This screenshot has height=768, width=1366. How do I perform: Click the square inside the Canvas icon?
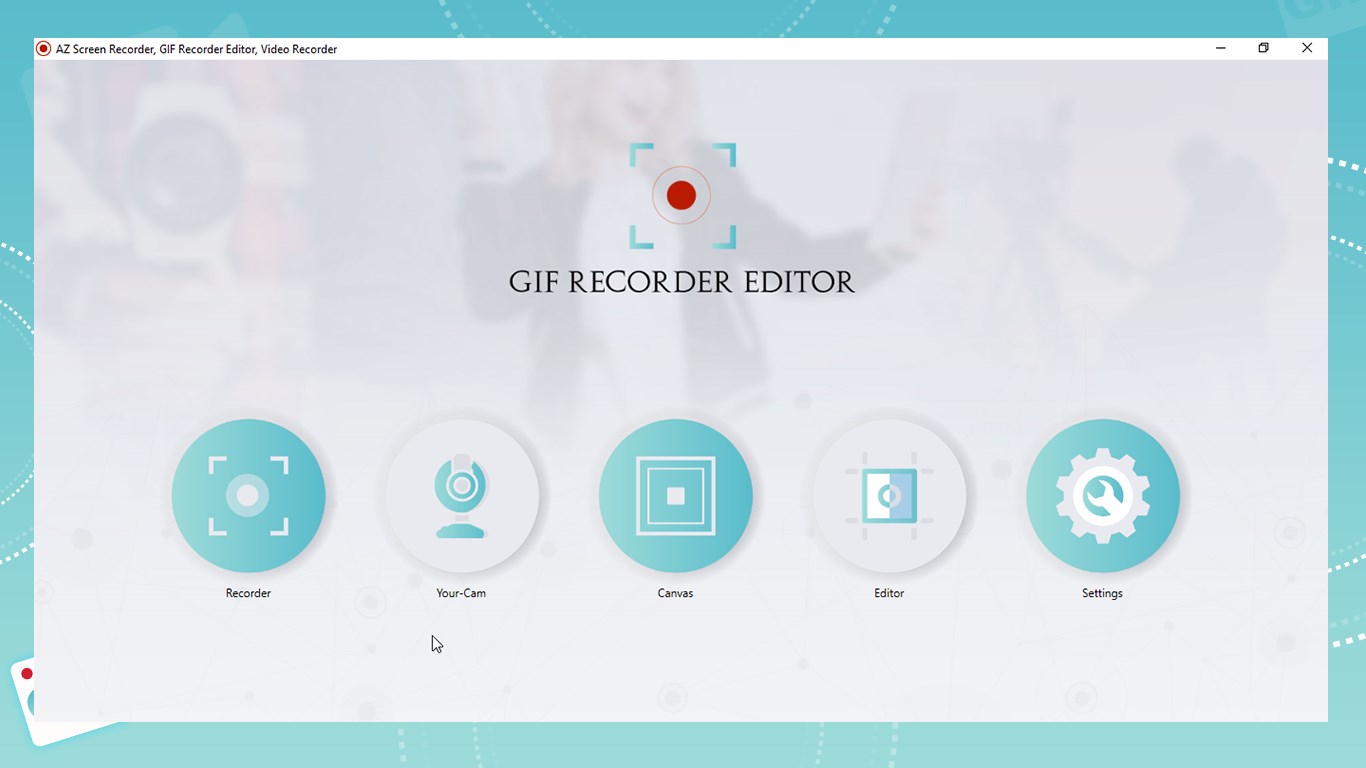tap(675, 495)
